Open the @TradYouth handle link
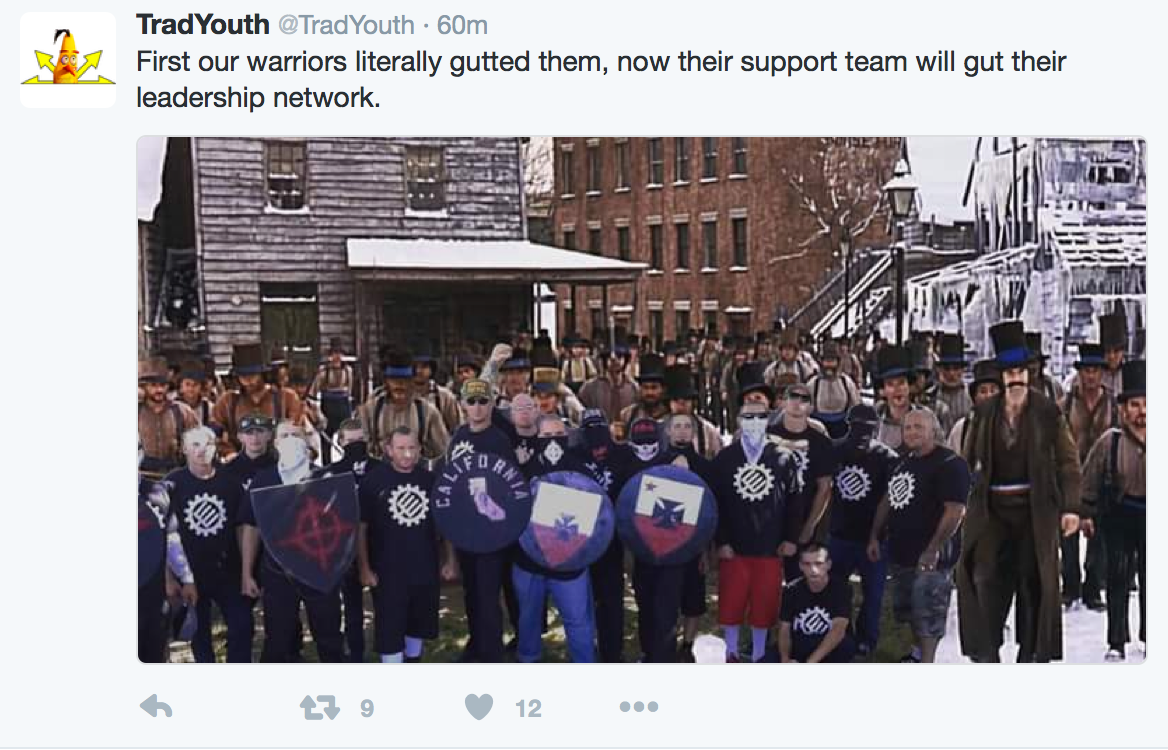The height and width of the screenshot is (750, 1168). [x=346, y=25]
